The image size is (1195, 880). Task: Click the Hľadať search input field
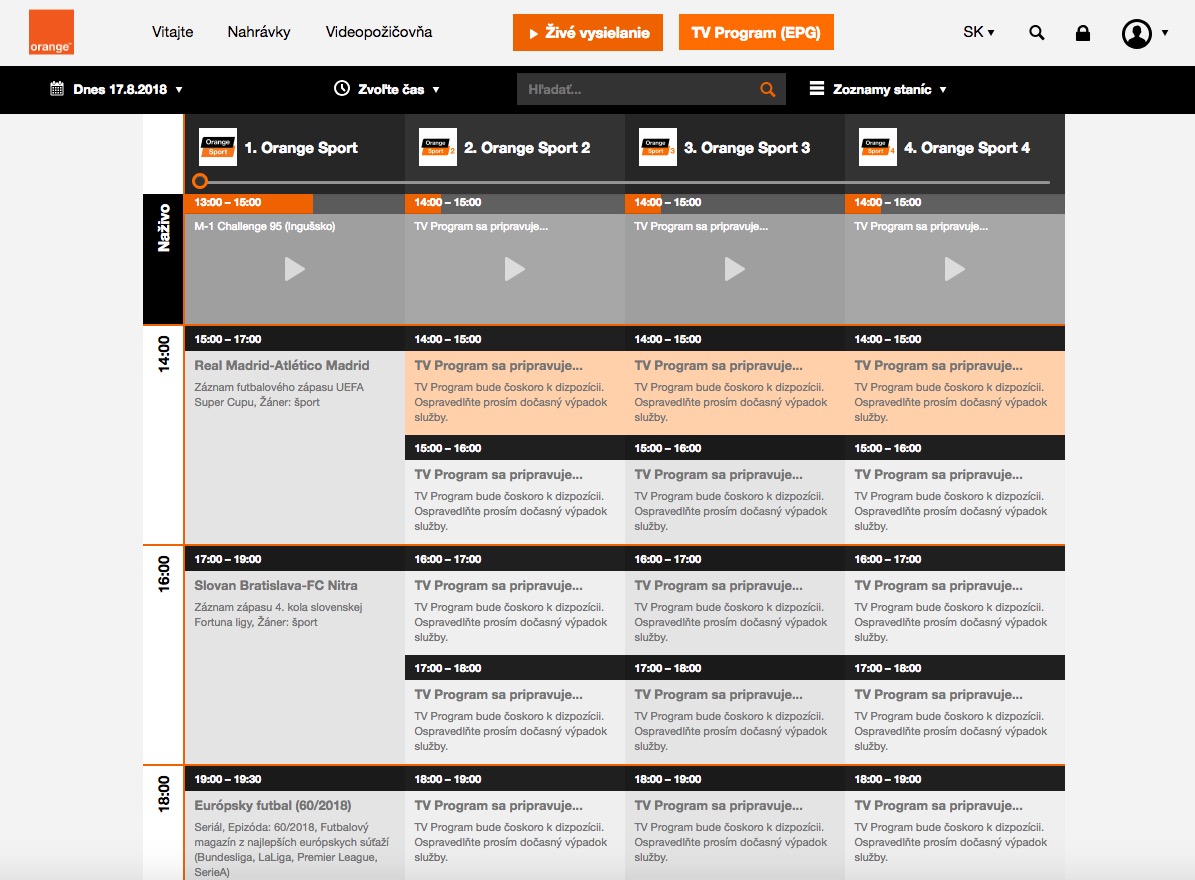[651, 89]
